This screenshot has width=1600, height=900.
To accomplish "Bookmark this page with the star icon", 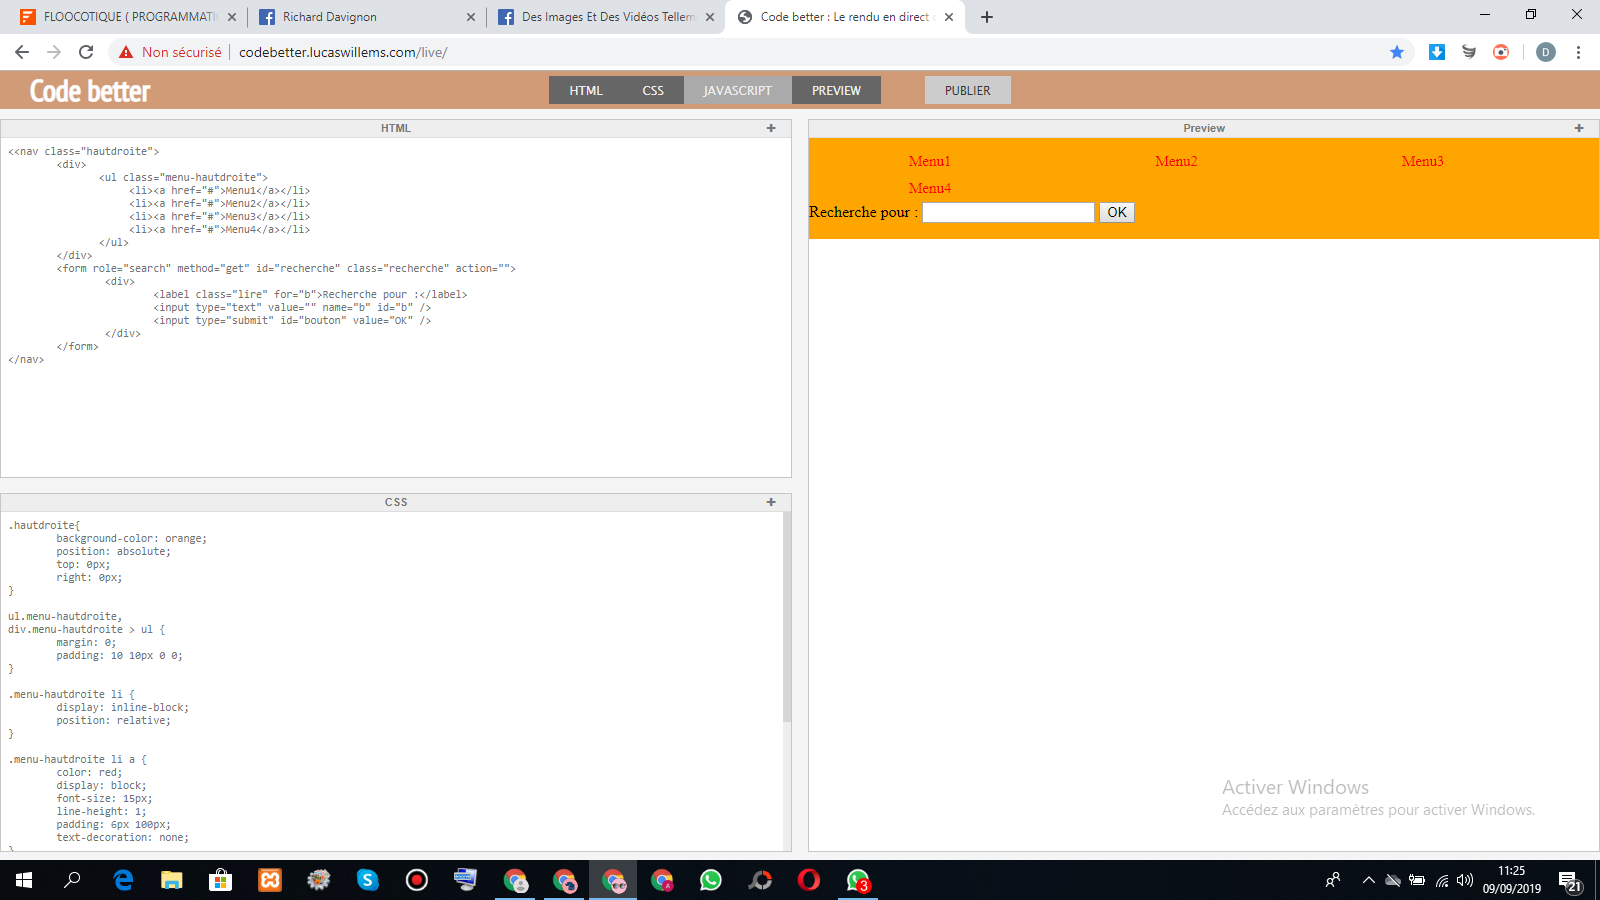I will point(1397,52).
